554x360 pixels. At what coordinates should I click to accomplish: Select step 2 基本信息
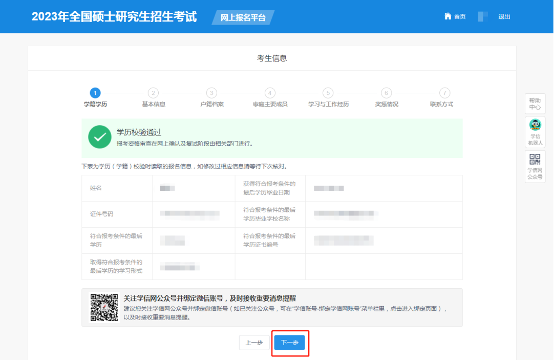[x=153, y=98]
